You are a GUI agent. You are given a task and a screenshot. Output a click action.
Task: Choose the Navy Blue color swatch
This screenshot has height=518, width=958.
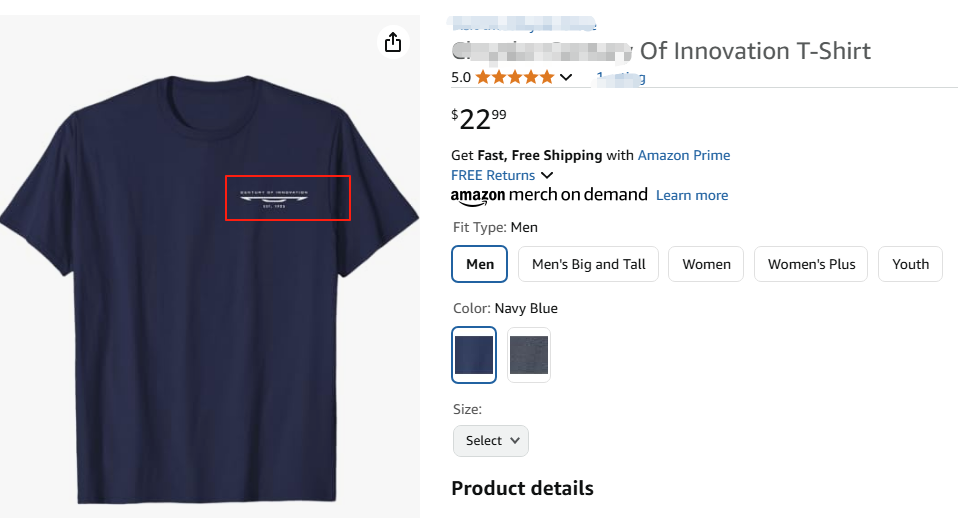tap(474, 355)
